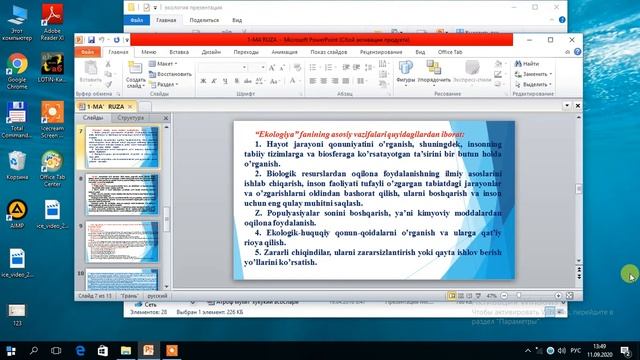The height and width of the screenshot is (360, 640).
Task: Open the Change Case (Aa) dropdown
Action: click(x=275, y=81)
